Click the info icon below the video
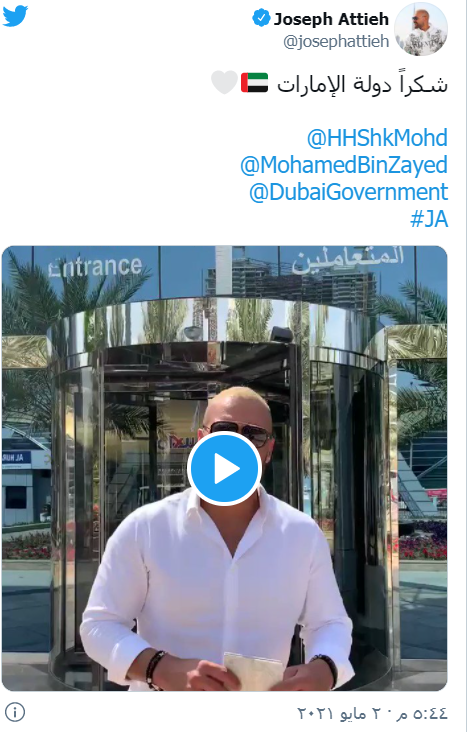This screenshot has width=474, height=732. point(15,712)
